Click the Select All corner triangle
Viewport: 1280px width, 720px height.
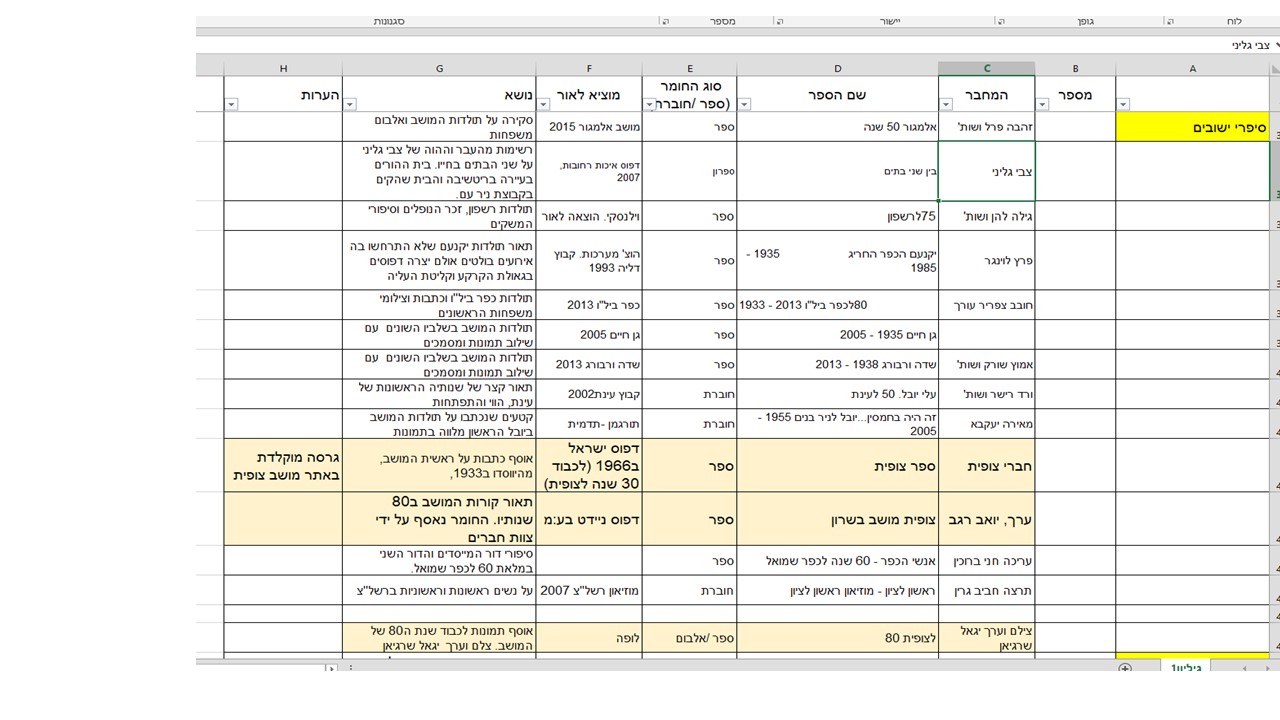(1273, 69)
